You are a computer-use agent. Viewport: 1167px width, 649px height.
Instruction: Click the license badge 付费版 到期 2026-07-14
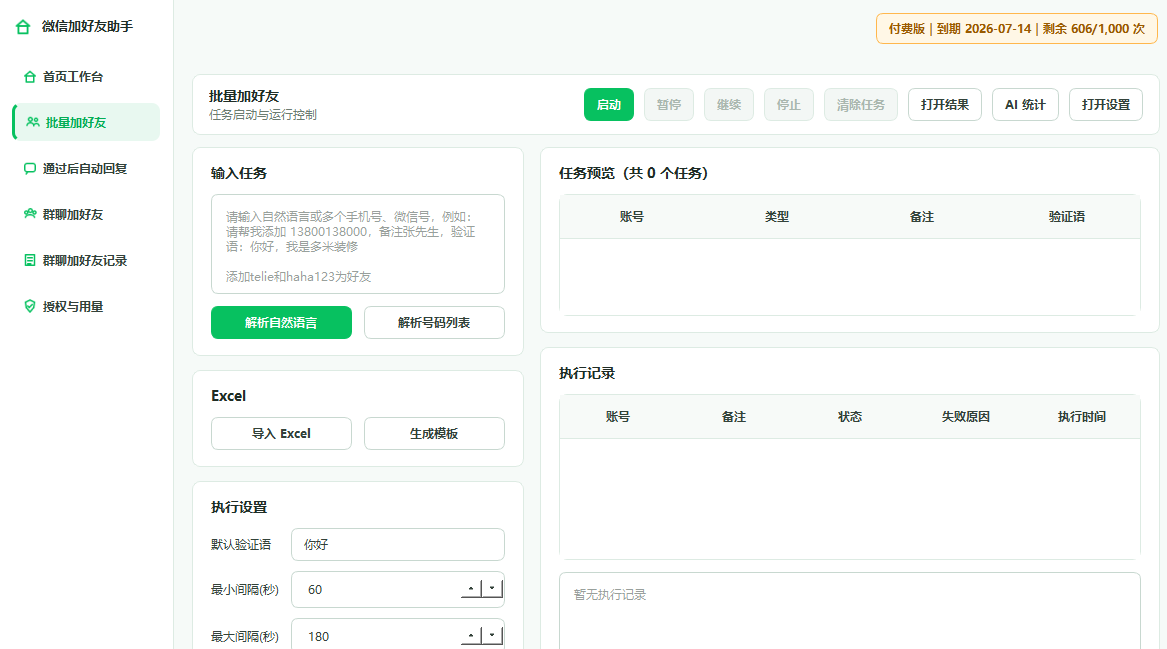tap(1017, 29)
